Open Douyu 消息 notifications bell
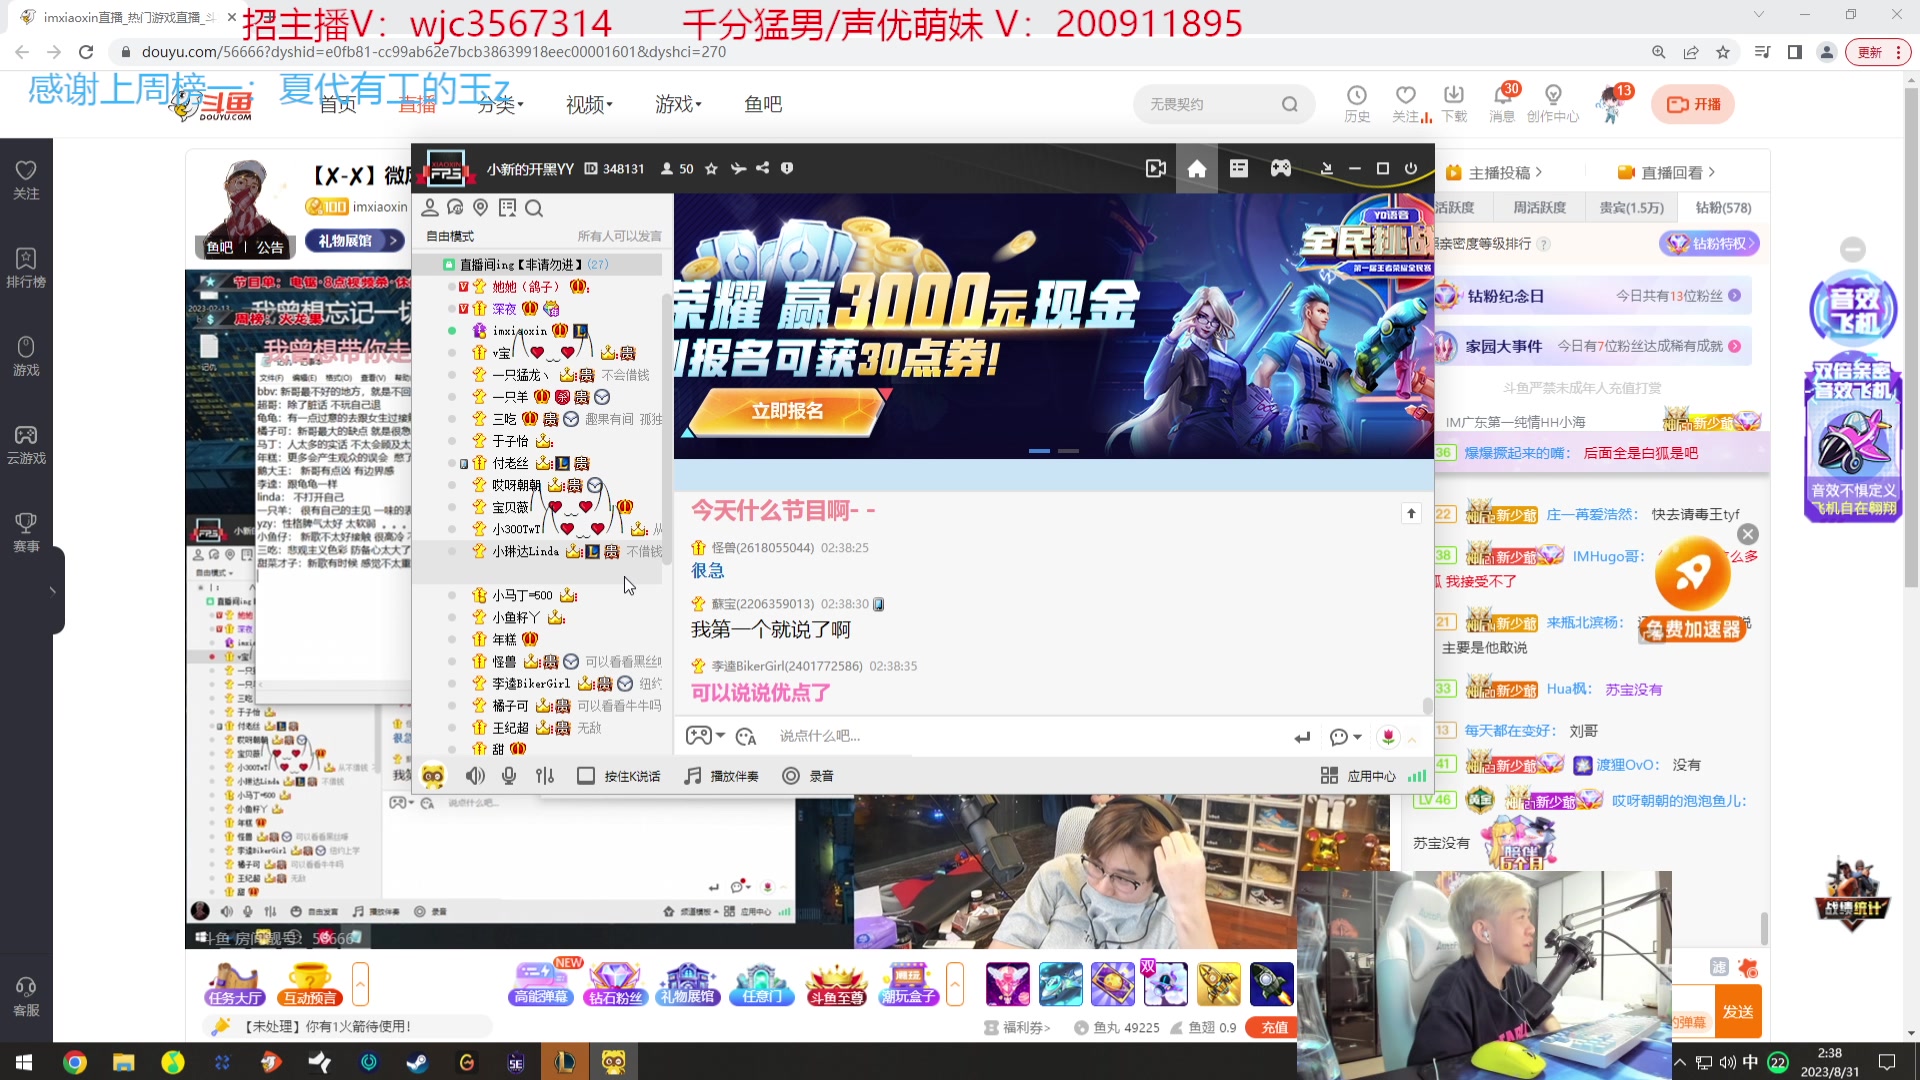 coord(1502,103)
